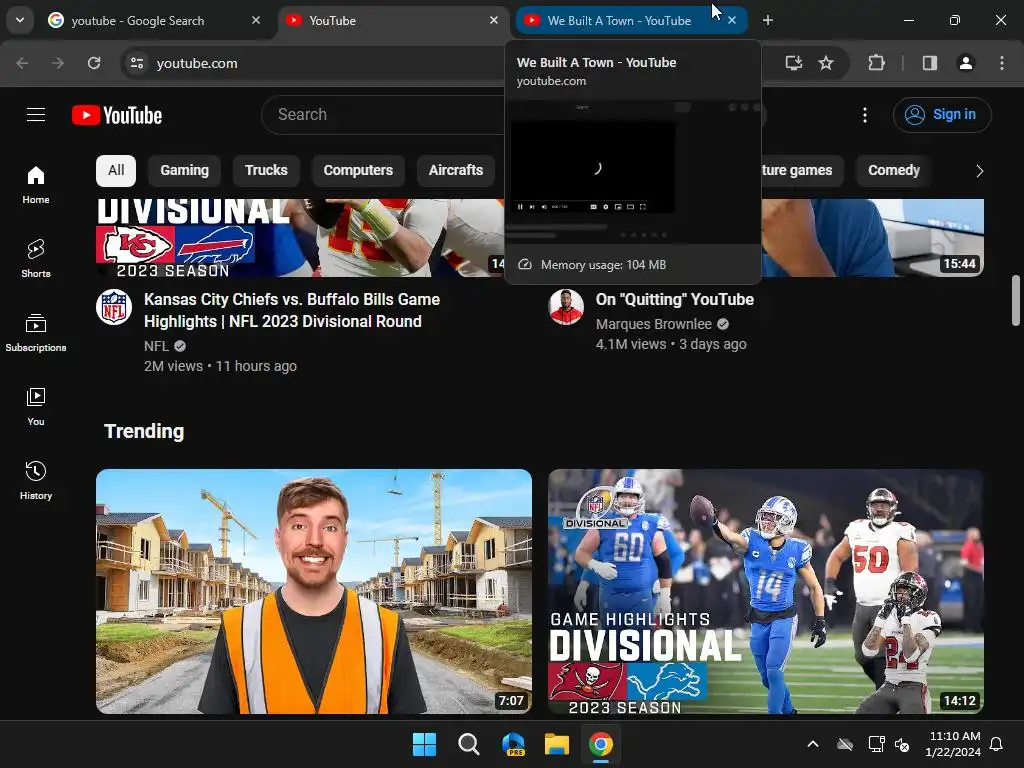Open Subscriptions in the sidebar
Image resolution: width=1024 pixels, height=768 pixels.
pyautogui.click(x=36, y=332)
